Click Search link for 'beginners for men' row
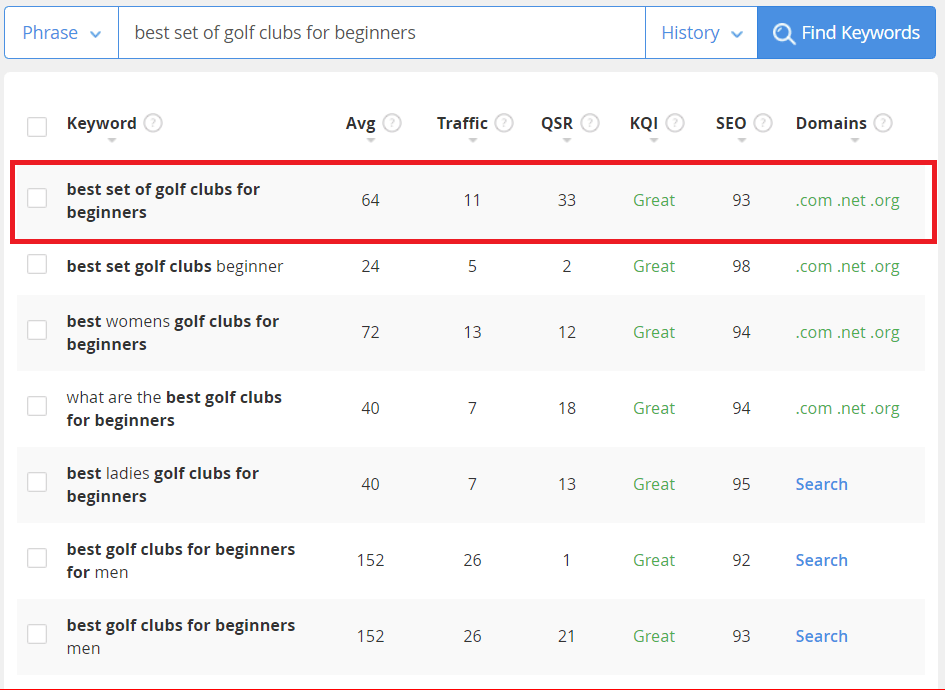945x690 pixels. tap(821, 560)
